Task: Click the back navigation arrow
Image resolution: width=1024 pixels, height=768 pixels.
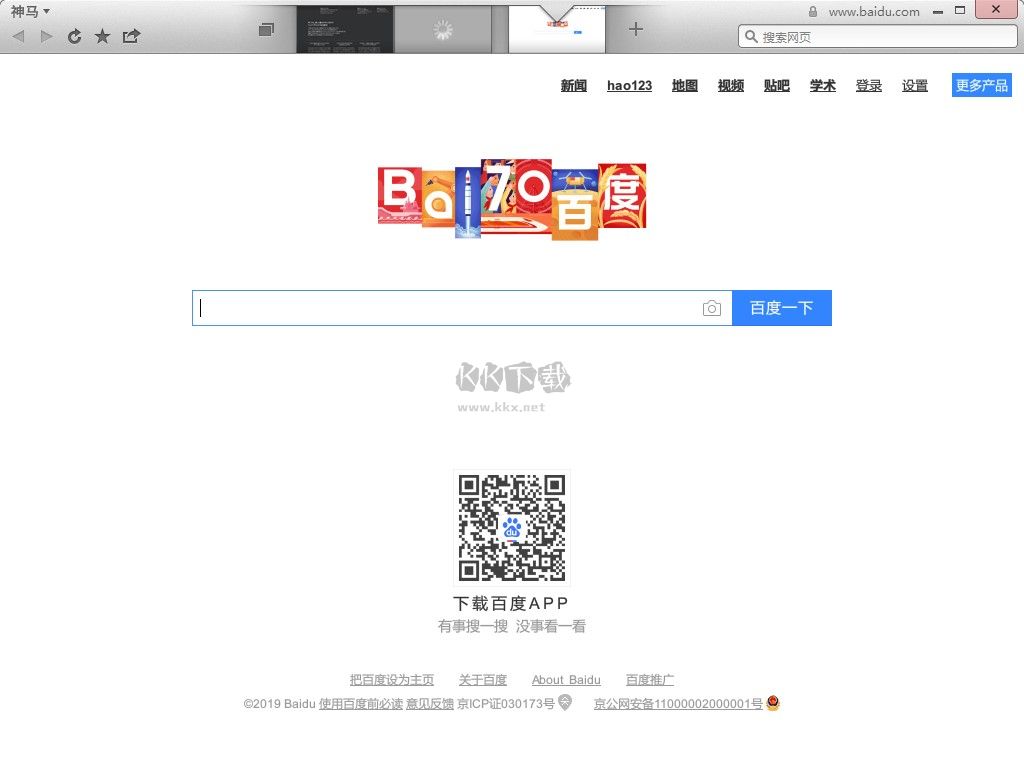Action: point(18,35)
